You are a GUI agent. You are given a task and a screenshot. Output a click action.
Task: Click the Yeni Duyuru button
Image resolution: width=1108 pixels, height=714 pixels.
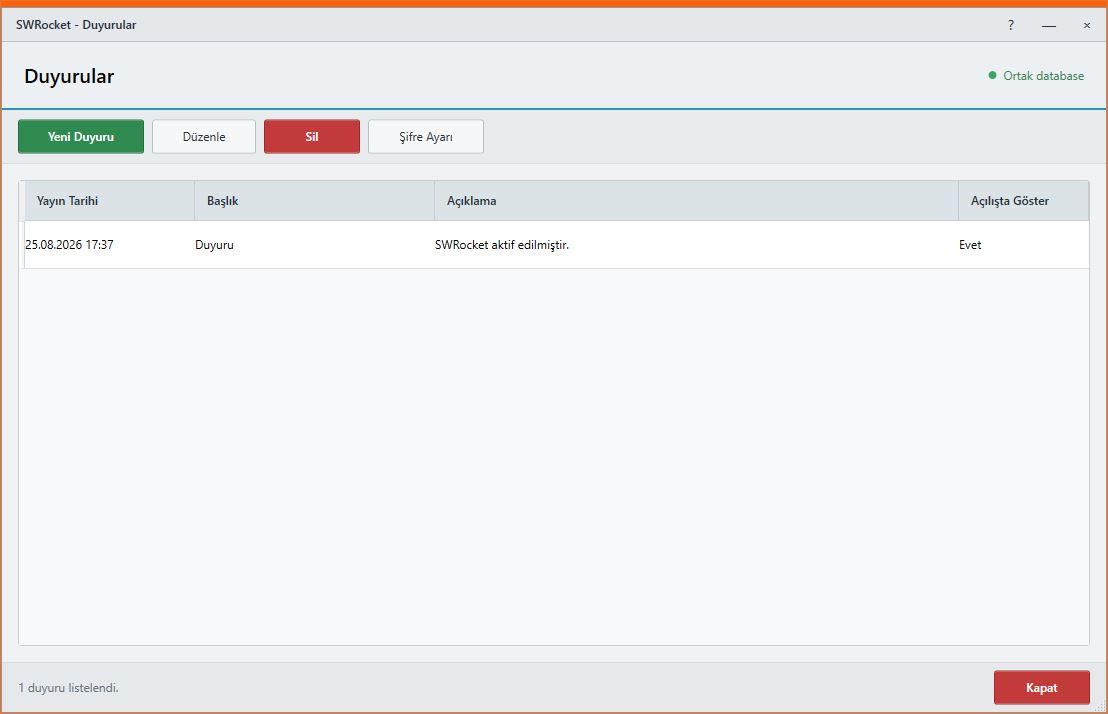(81, 136)
